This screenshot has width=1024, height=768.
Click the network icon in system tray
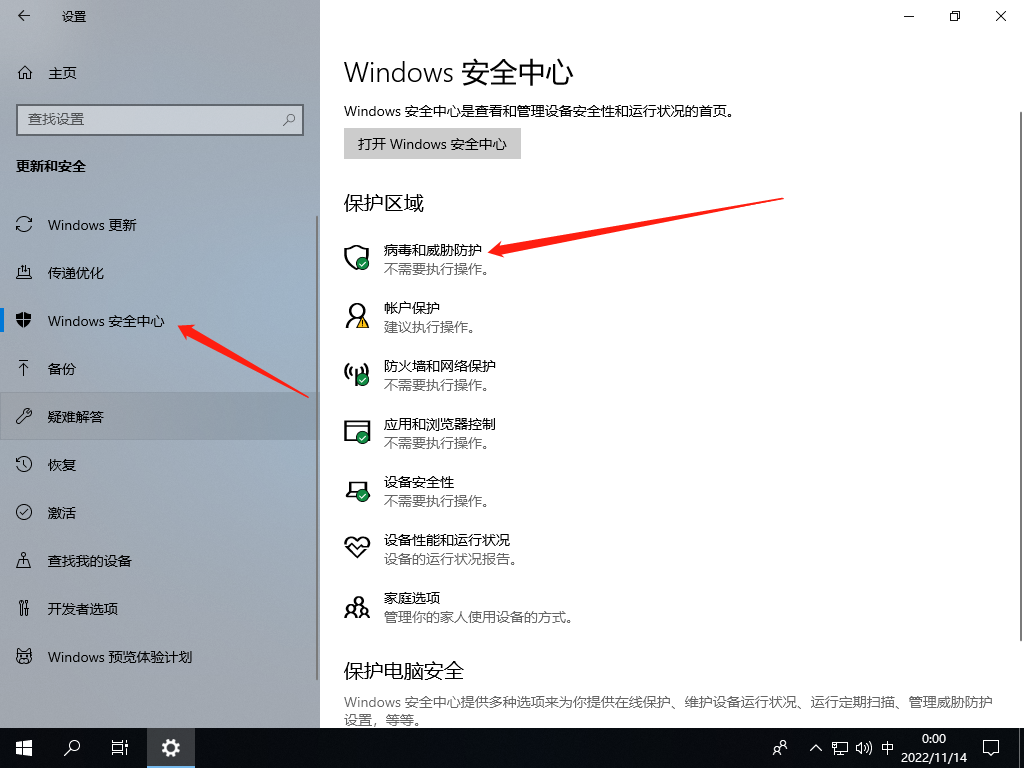pos(840,748)
